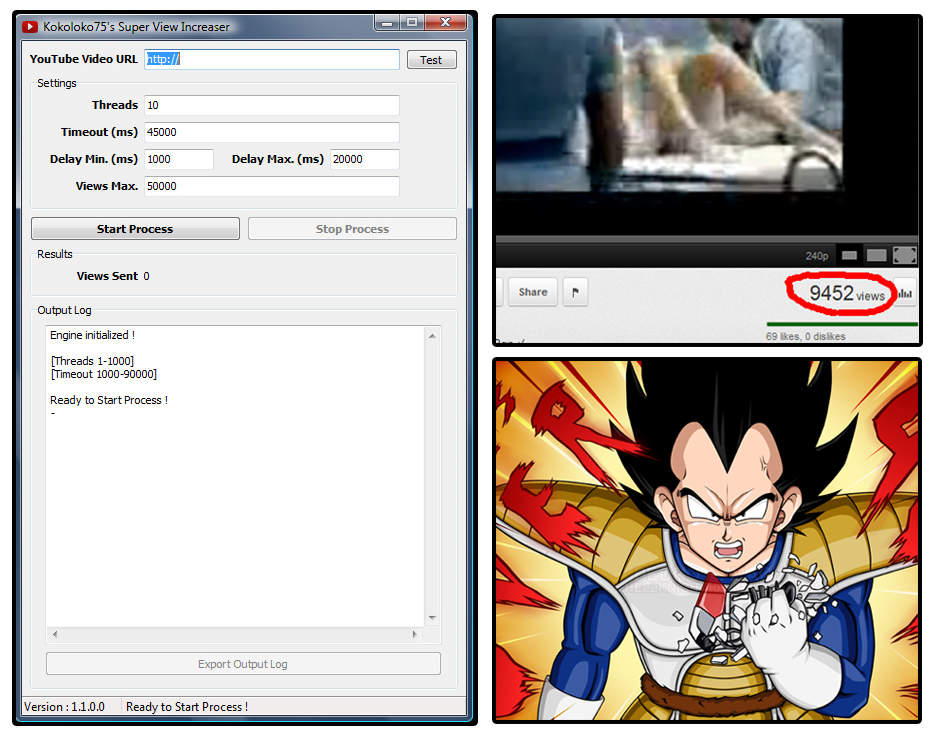Click 'Ready to Start Process !' log line
This screenshot has height=740, width=940.
109,400
